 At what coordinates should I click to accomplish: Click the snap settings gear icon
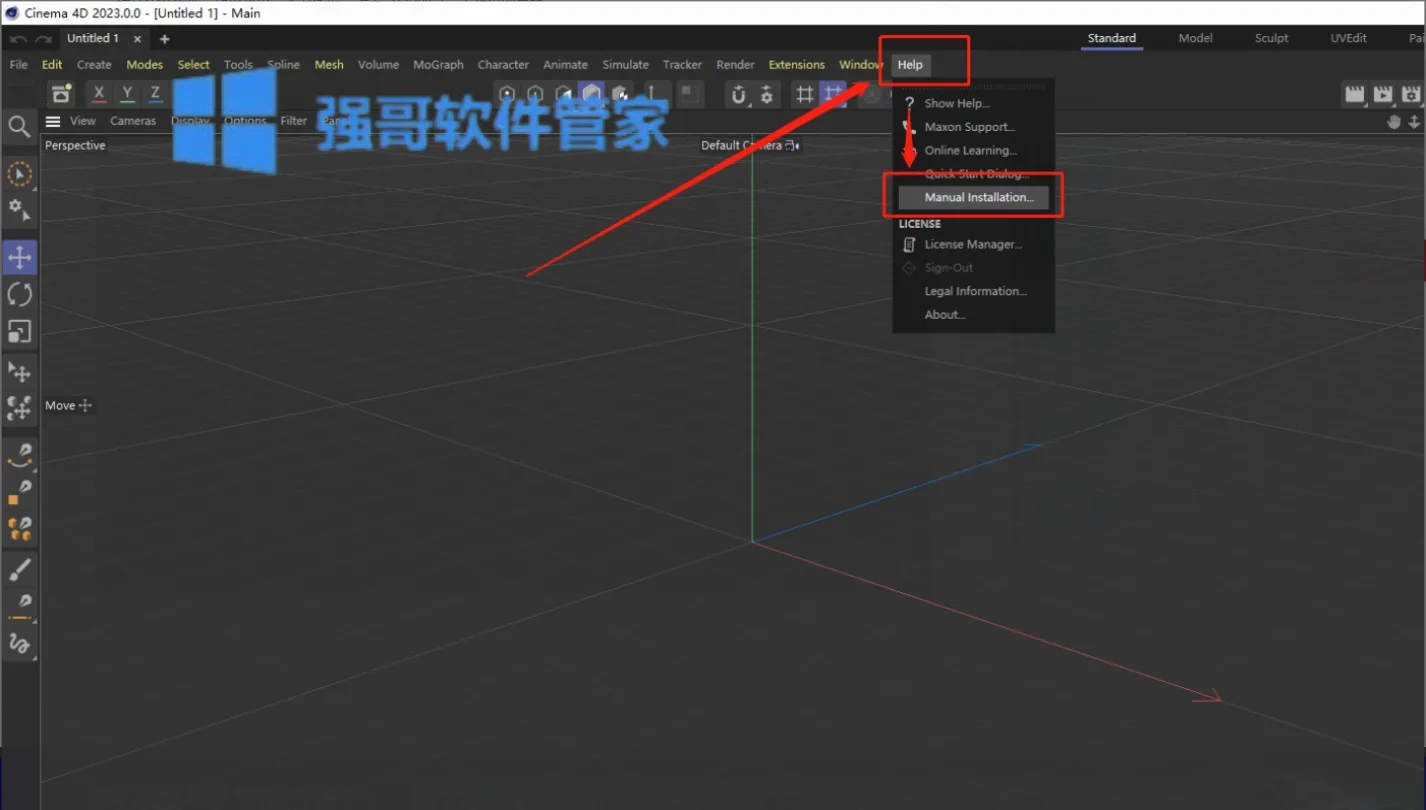tap(767, 95)
